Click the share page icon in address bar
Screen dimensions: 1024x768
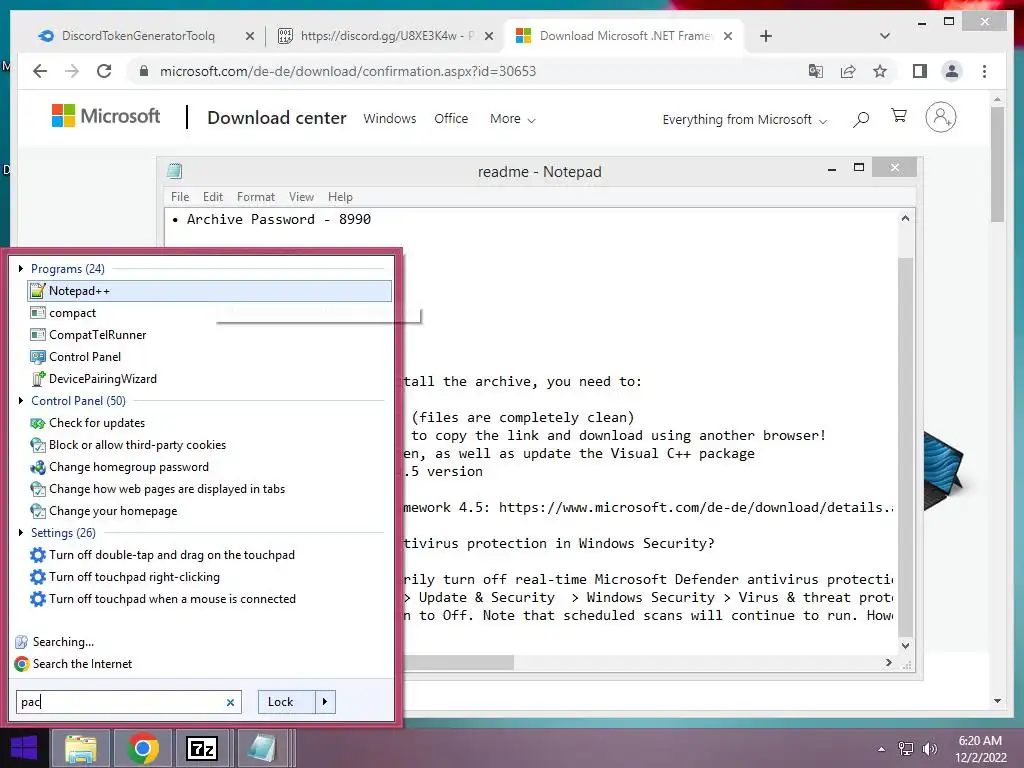[848, 71]
